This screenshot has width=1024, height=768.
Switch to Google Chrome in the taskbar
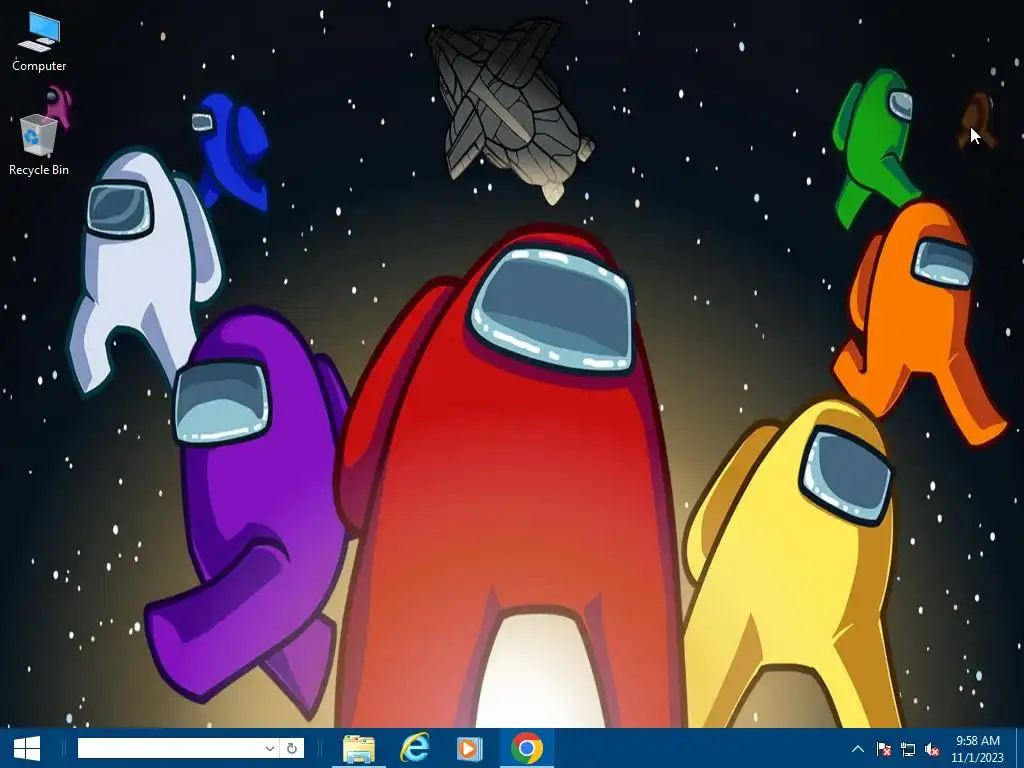click(x=526, y=748)
